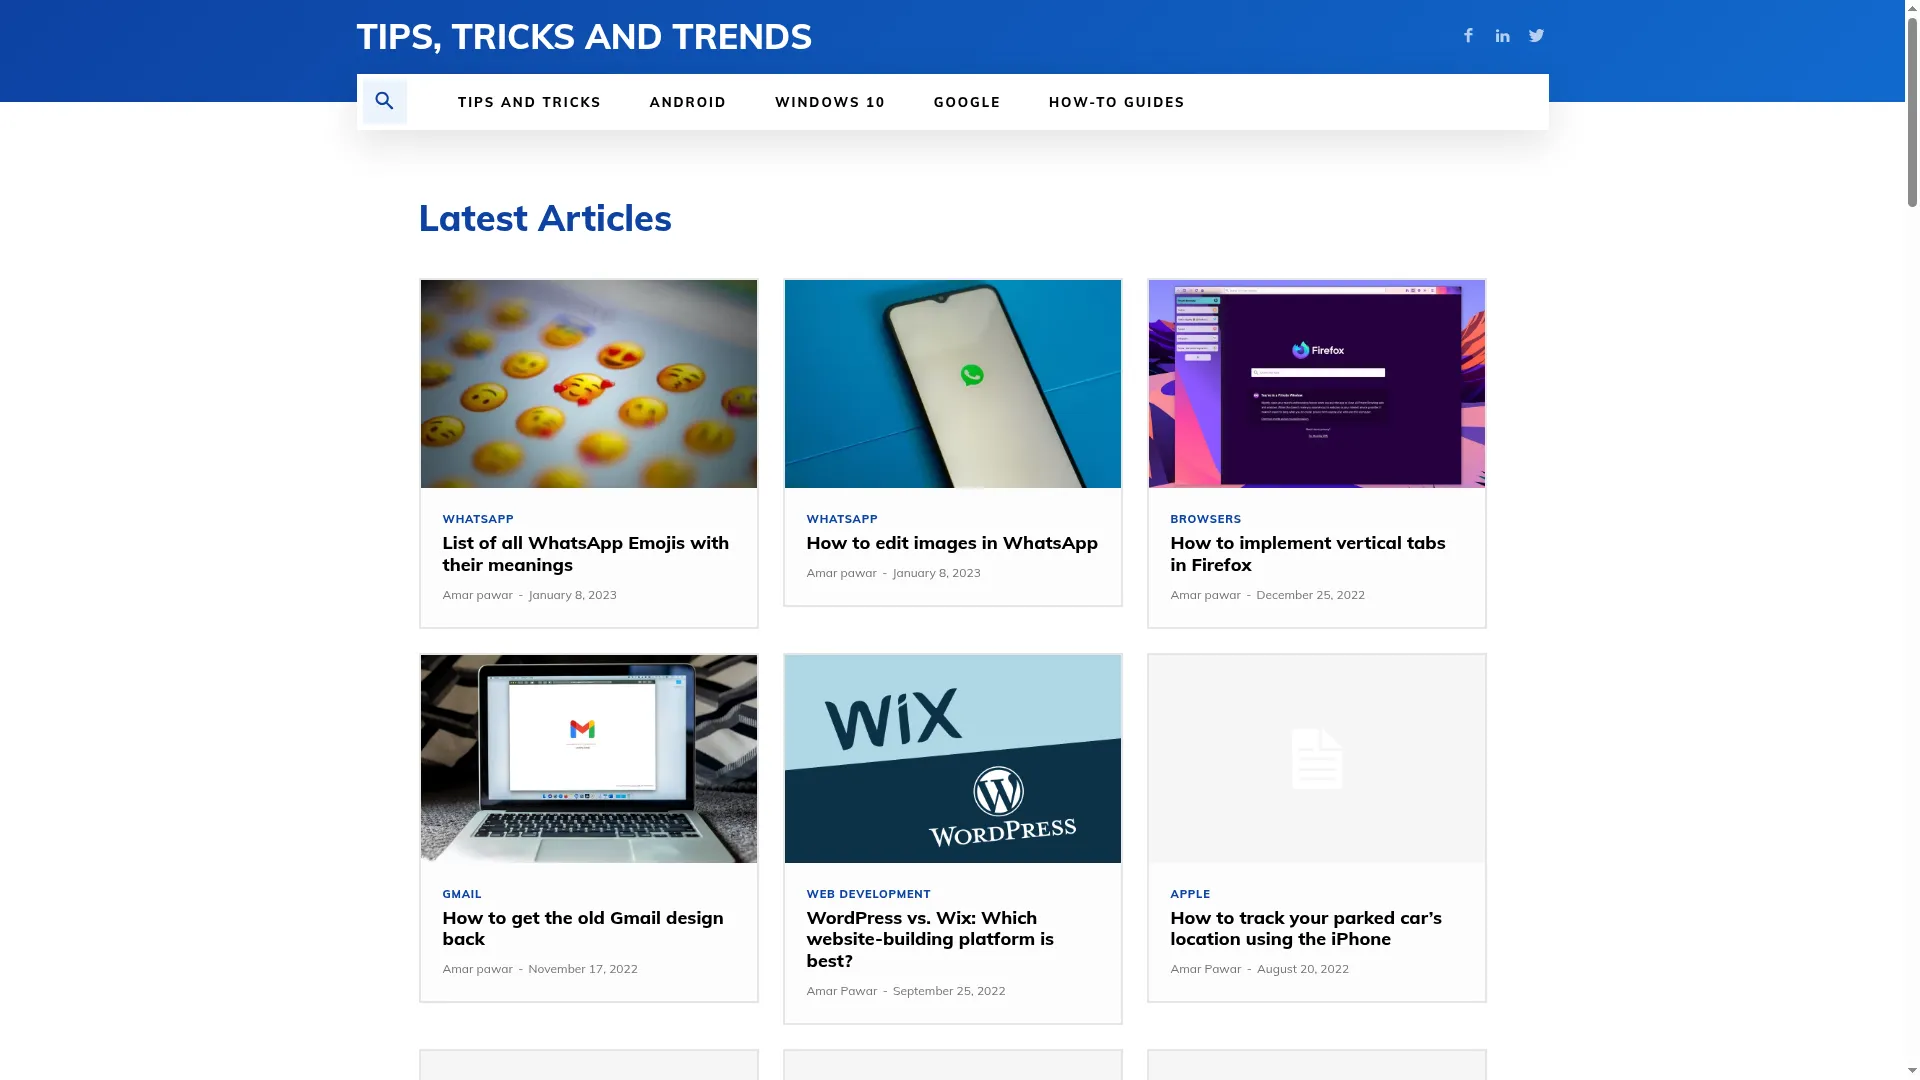1920x1080 pixels.
Task: Read 'List of all WhatsApp Emojis with their meanings'
Action: (586, 554)
